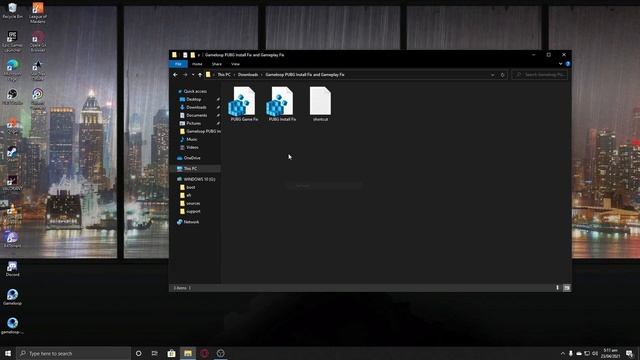Open the Recycle Bin desktop icon
Viewport: 640px width, 360px height.
12,11
